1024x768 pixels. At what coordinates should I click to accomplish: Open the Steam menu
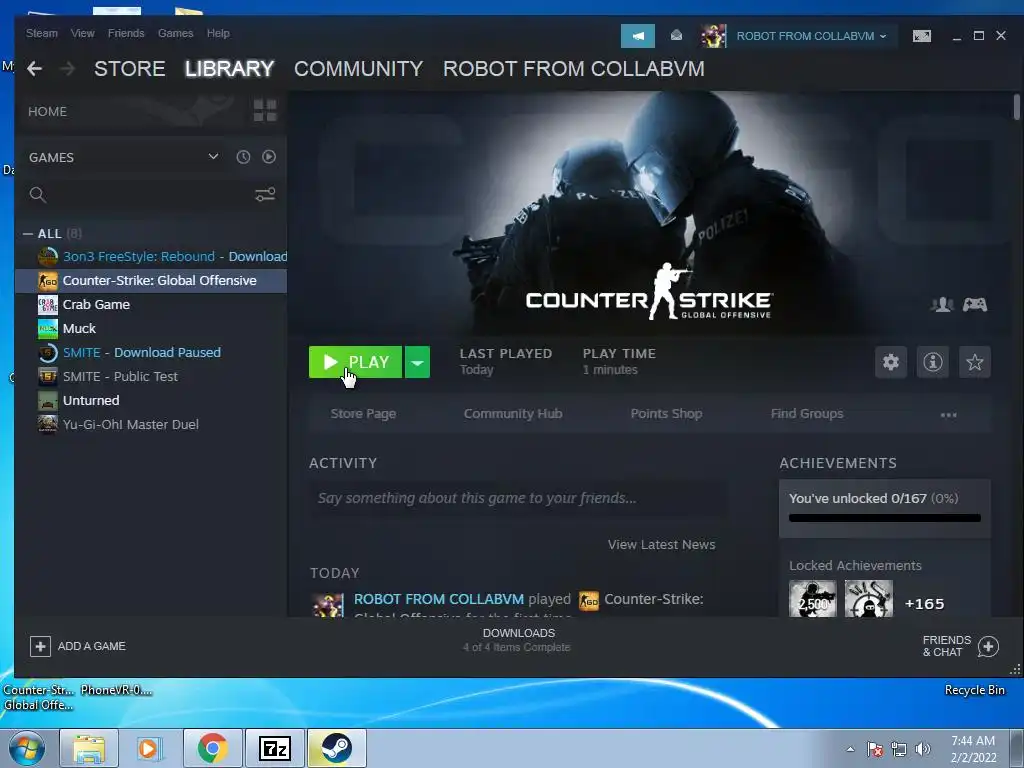coord(42,33)
